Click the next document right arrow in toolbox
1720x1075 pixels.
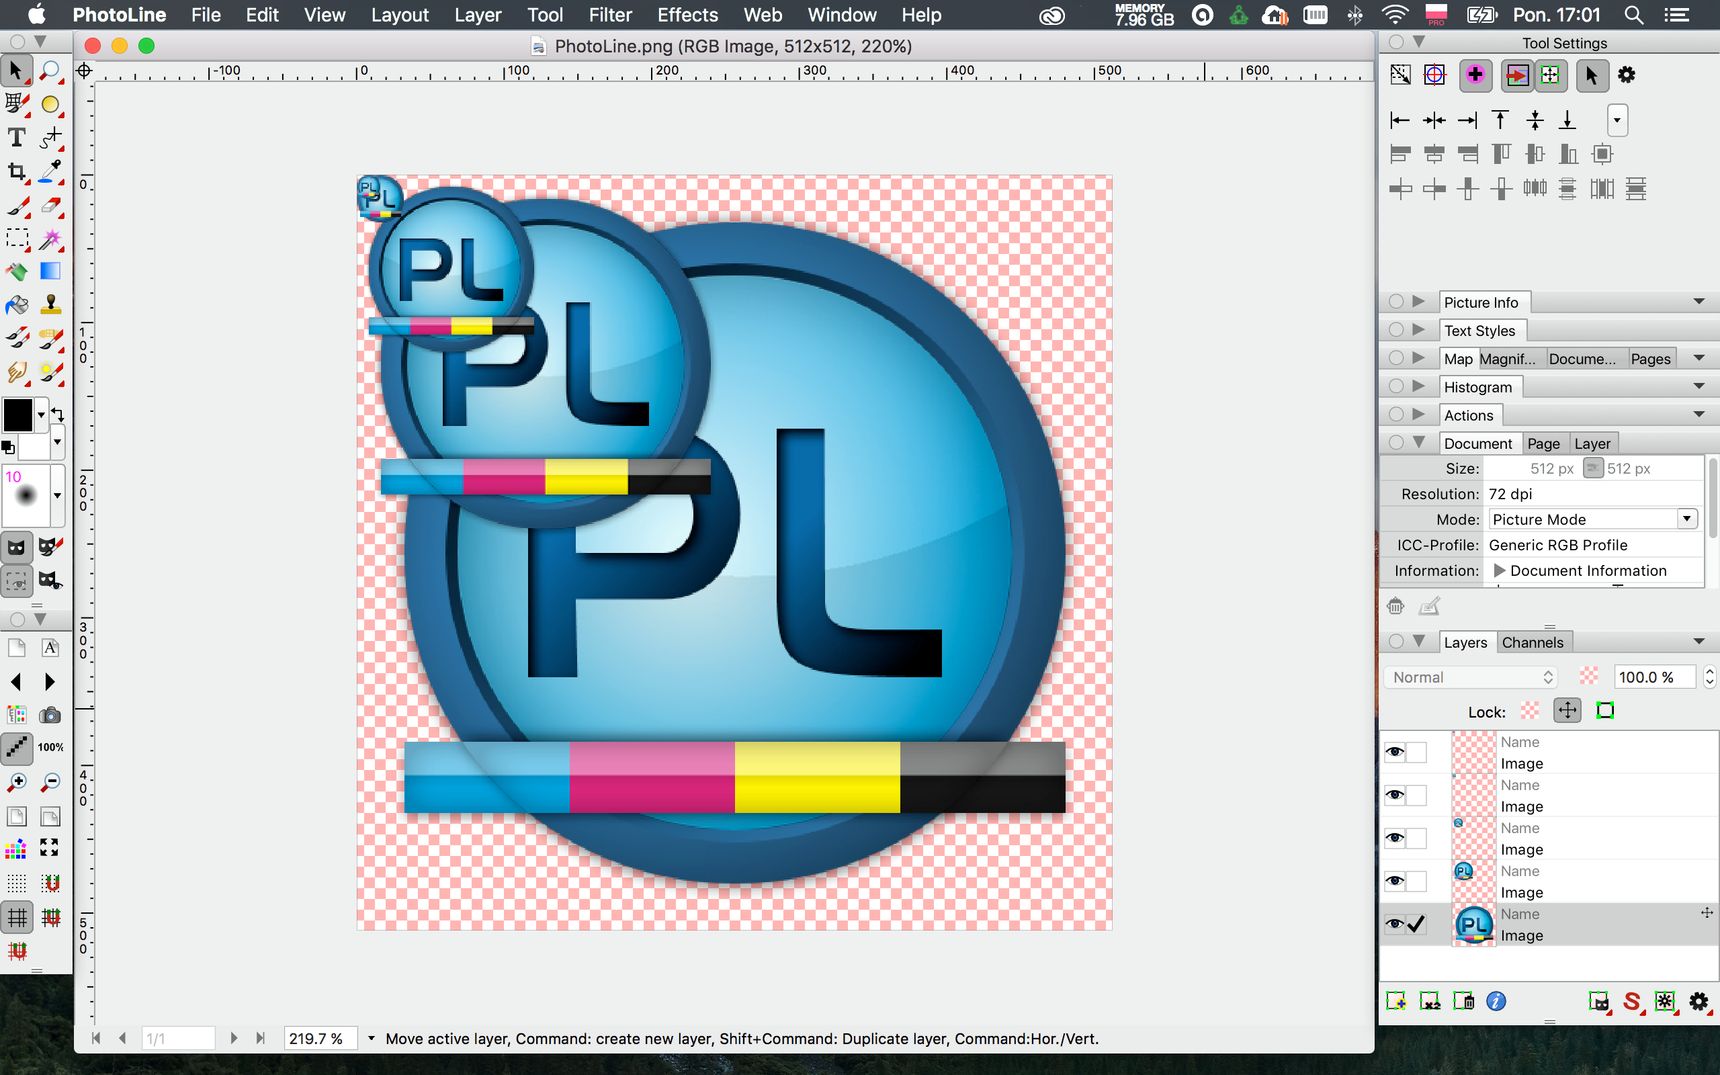49,682
